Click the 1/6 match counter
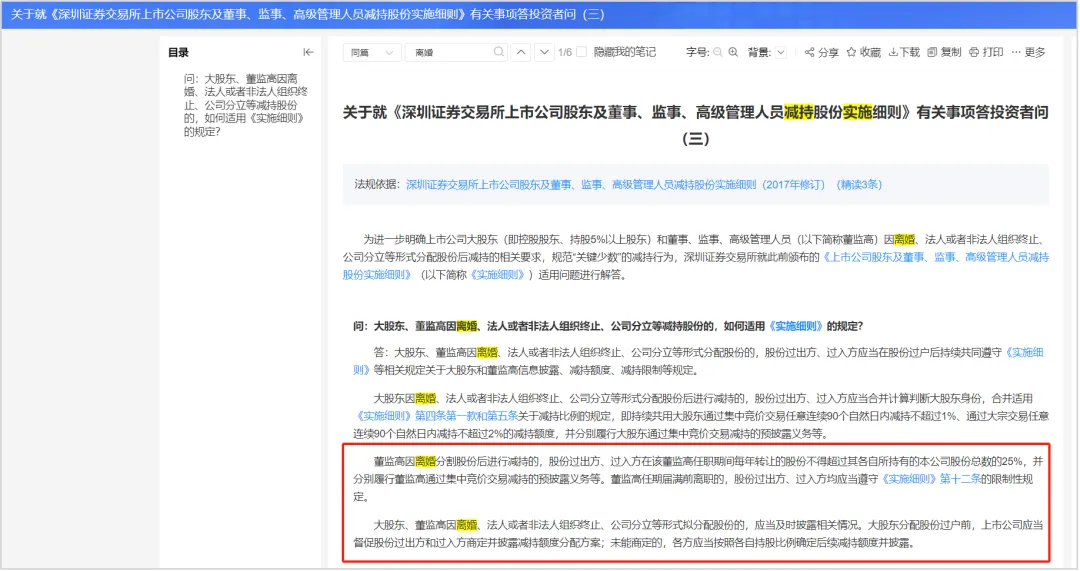This screenshot has height=571, width=1080. 565,52
